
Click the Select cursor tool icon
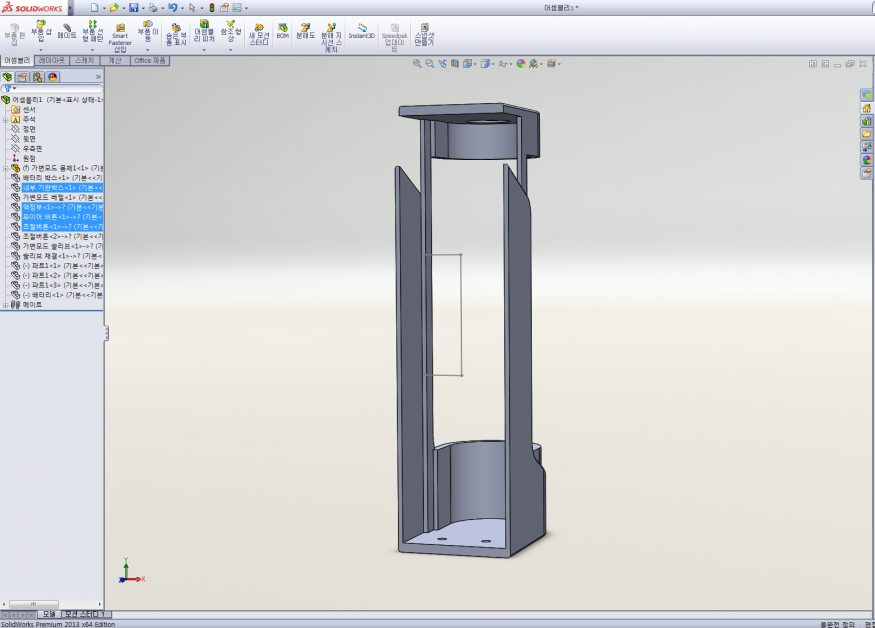pos(193,8)
